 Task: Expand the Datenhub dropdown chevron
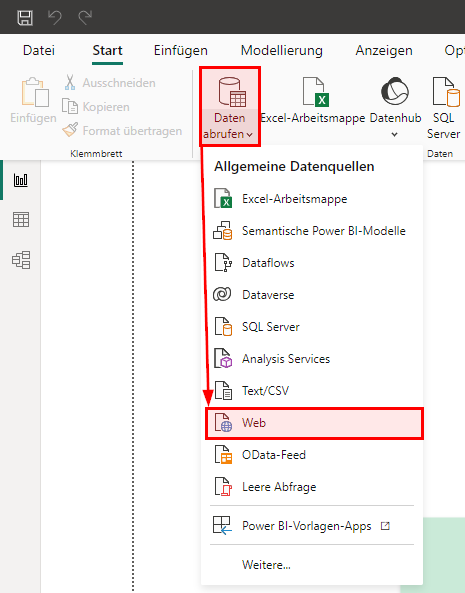pyautogui.click(x=395, y=134)
